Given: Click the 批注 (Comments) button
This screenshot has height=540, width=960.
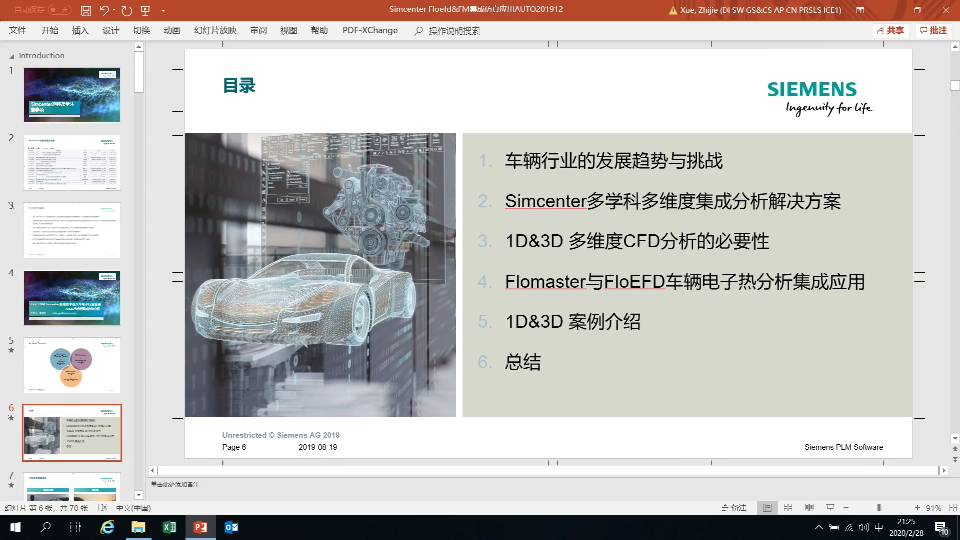Looking at the screenshot, I should coord(932,30).
